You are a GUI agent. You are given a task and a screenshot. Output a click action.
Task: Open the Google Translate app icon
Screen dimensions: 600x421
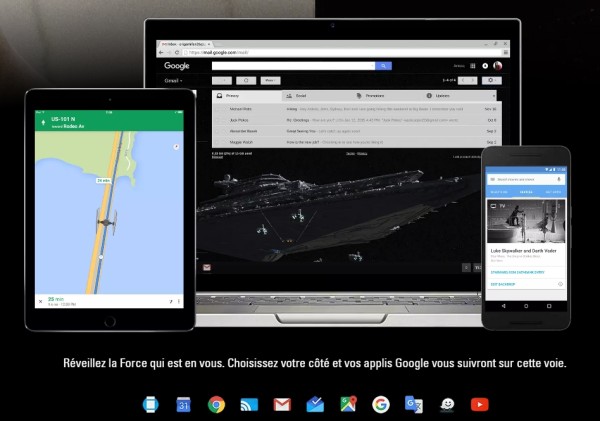(414, 405)
